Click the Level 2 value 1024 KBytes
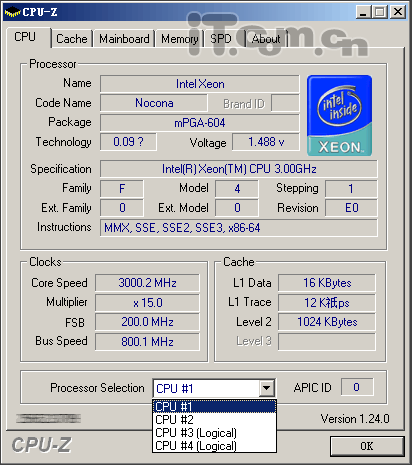412x465 pixels. 327,322
